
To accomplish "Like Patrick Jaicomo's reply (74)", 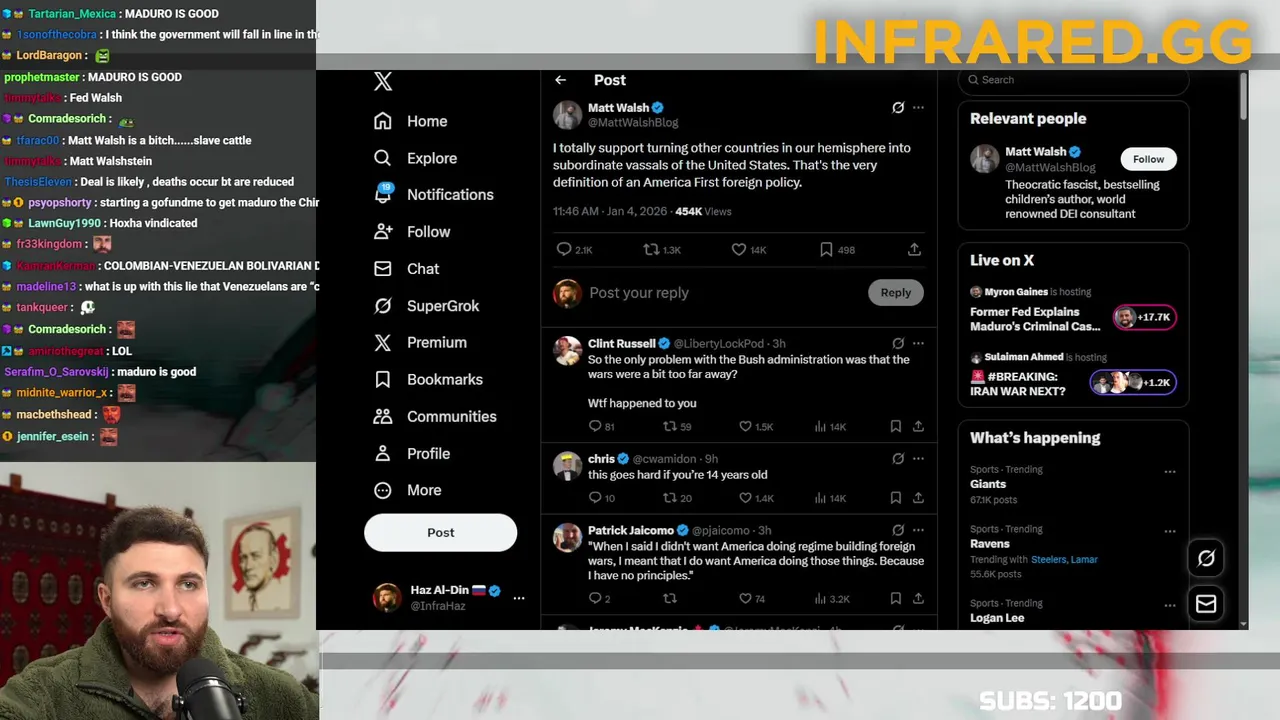I will pos(745,598).
